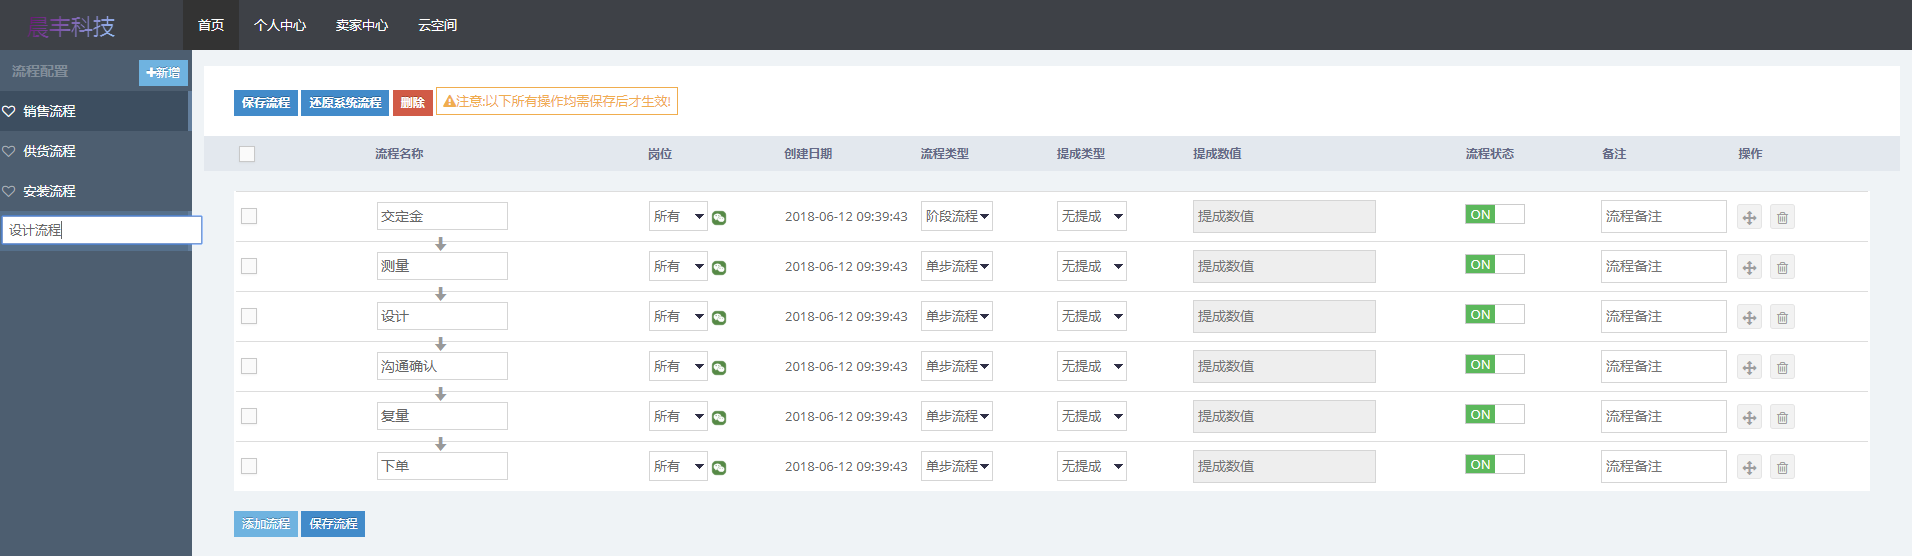Open the 岗位 dropdown in 交定金 row

click(678, 216)
